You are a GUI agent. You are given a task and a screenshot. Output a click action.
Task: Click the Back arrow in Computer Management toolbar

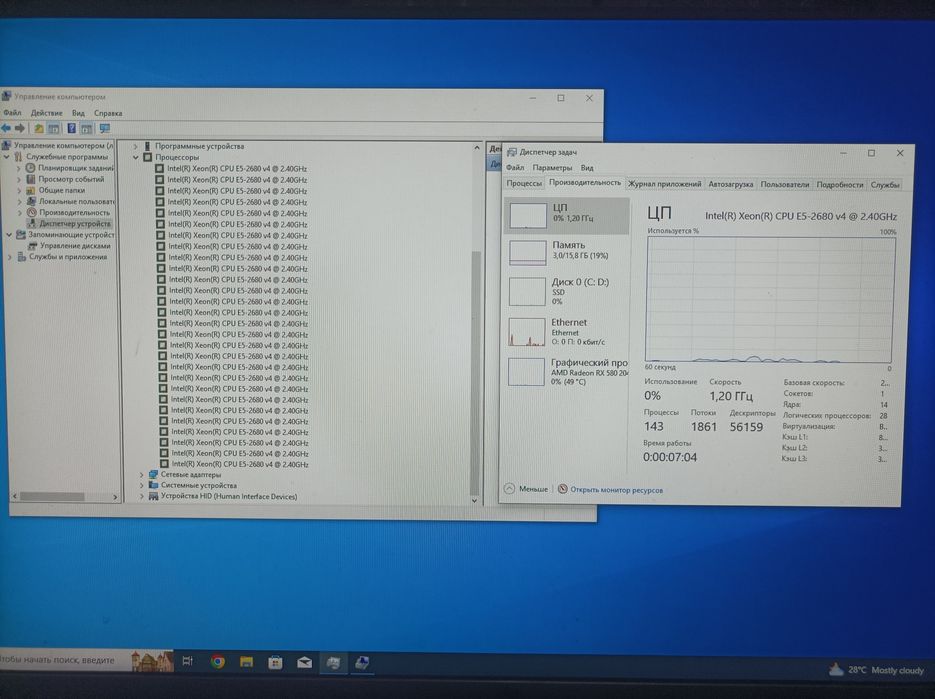point(6,128)
